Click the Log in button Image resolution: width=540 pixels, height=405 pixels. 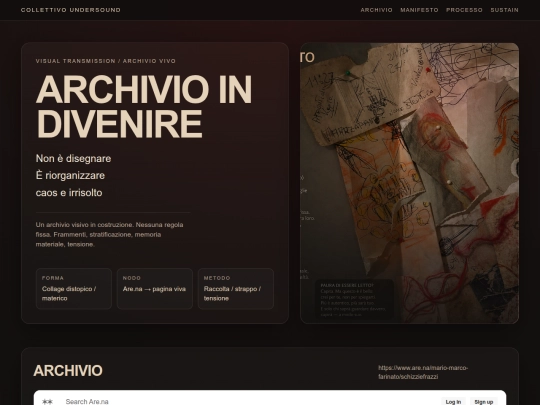pyautogui.click(x=453, y=402)
